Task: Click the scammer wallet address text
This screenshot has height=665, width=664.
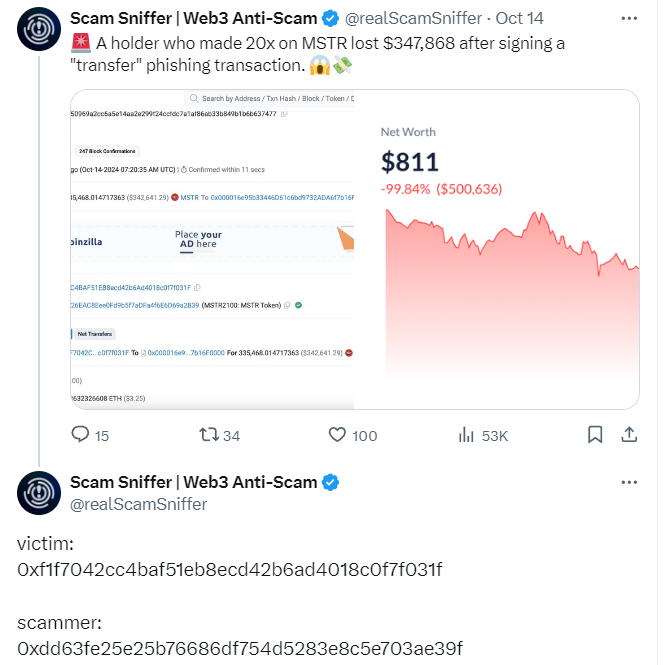Action: click(240, 646)
